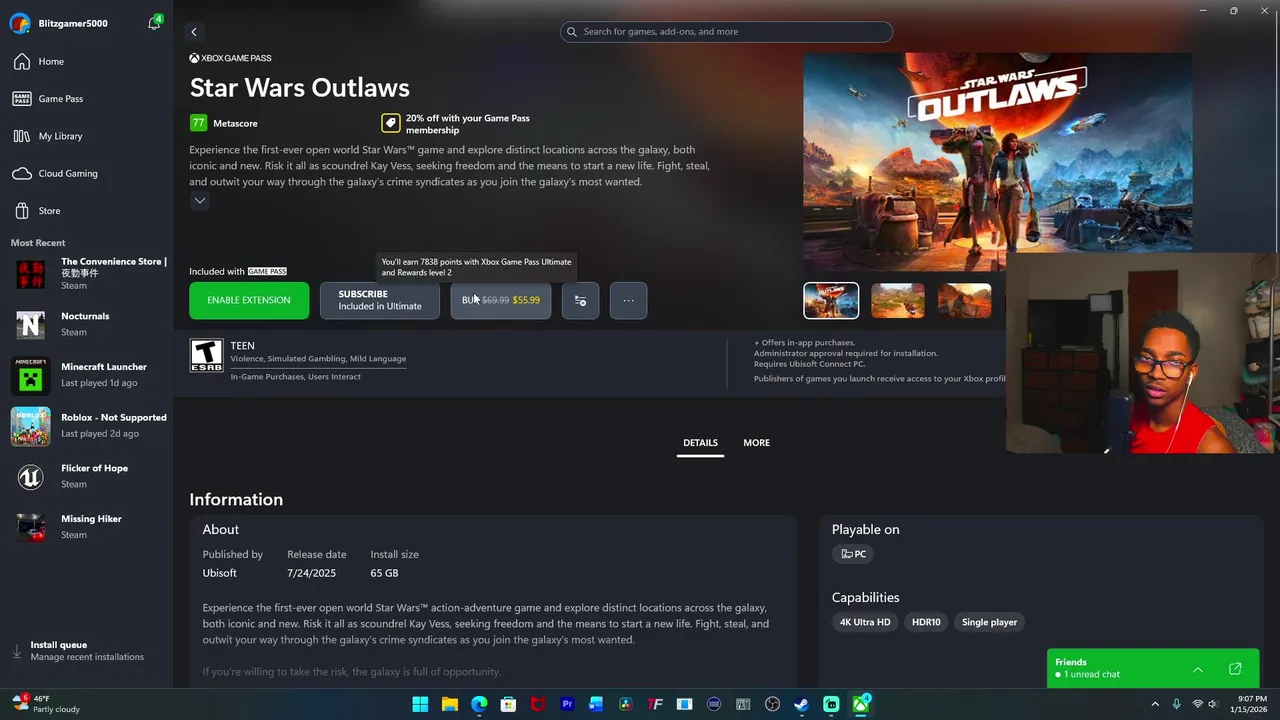This screenshot has height=720, width=1280.
Task: Show hidden system tray icons
Action: point(1155,704)
